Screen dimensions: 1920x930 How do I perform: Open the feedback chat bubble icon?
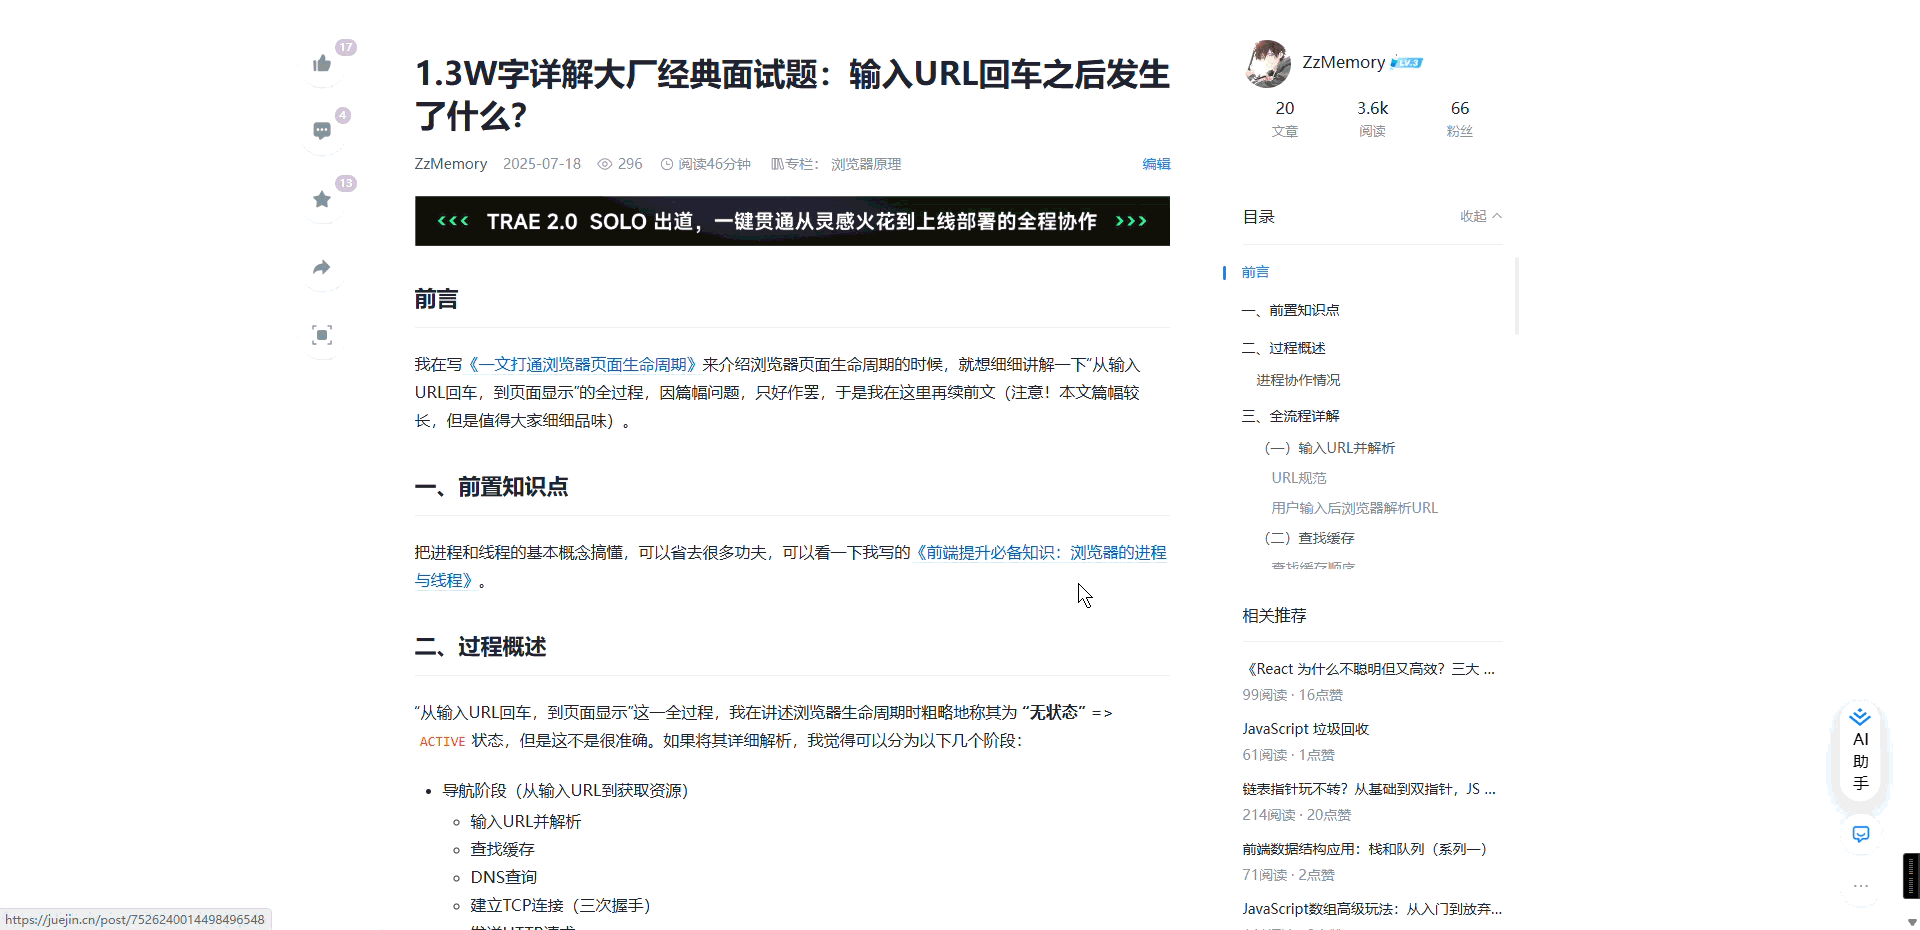coord(1860,834)
